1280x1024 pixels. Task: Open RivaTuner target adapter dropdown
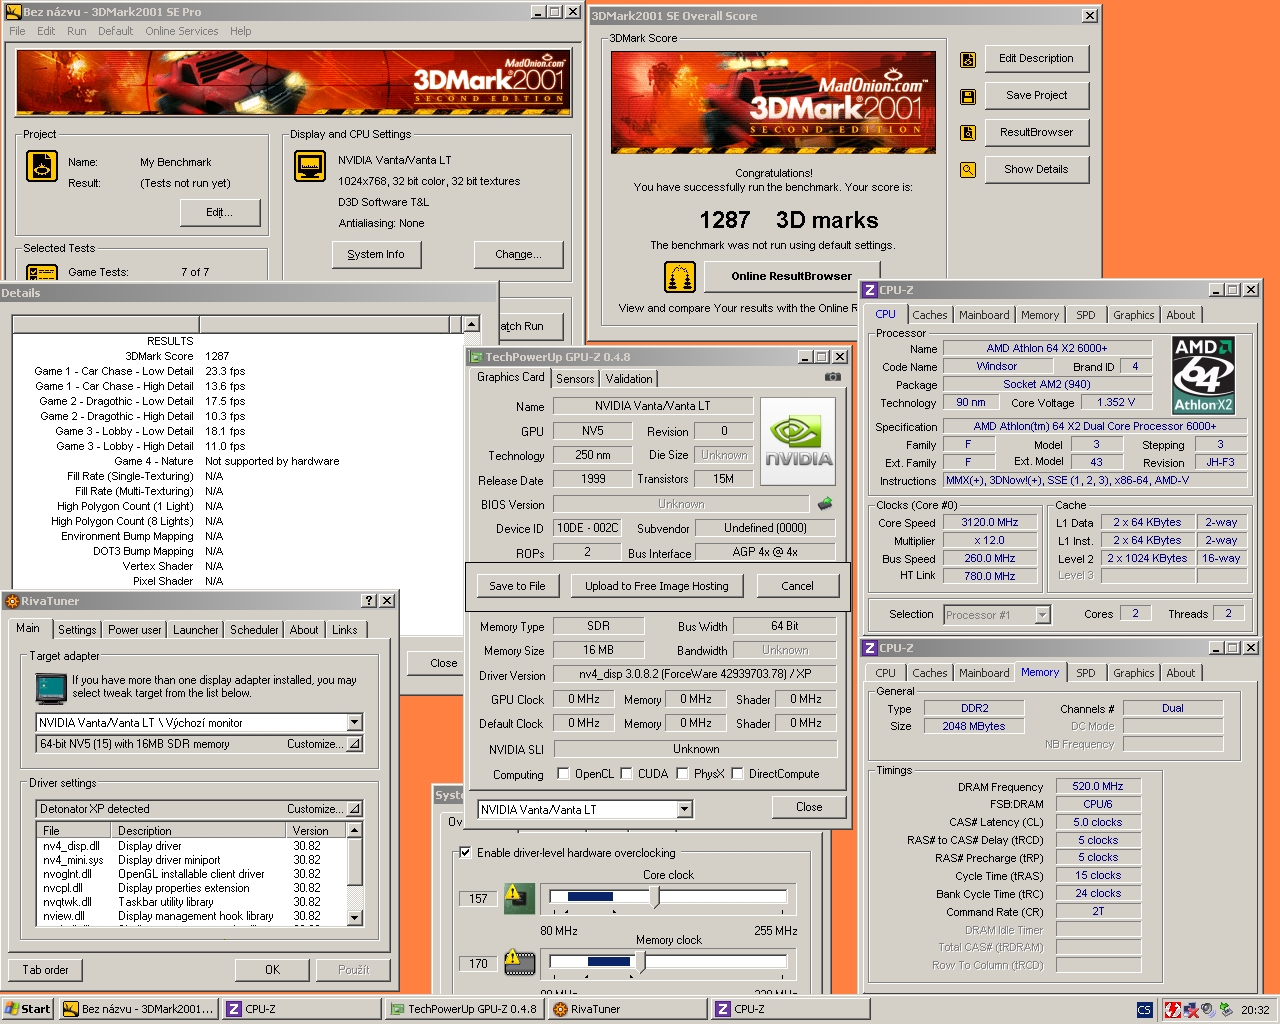point(355,722)
